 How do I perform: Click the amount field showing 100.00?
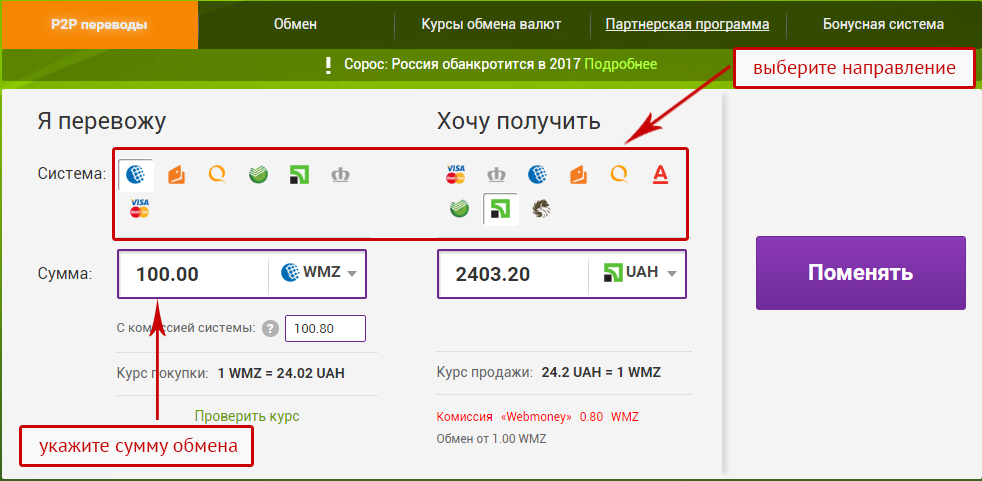[x=194, y=274]
